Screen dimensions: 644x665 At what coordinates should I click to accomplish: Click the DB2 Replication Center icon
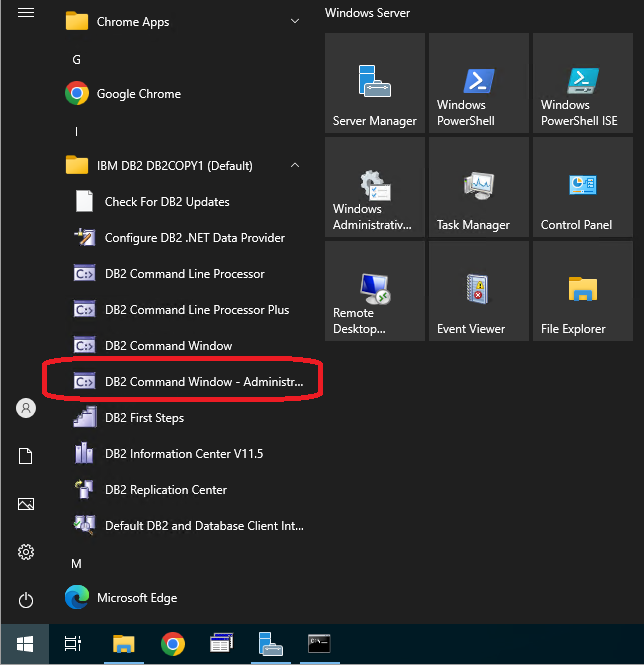tap(85, 490)
